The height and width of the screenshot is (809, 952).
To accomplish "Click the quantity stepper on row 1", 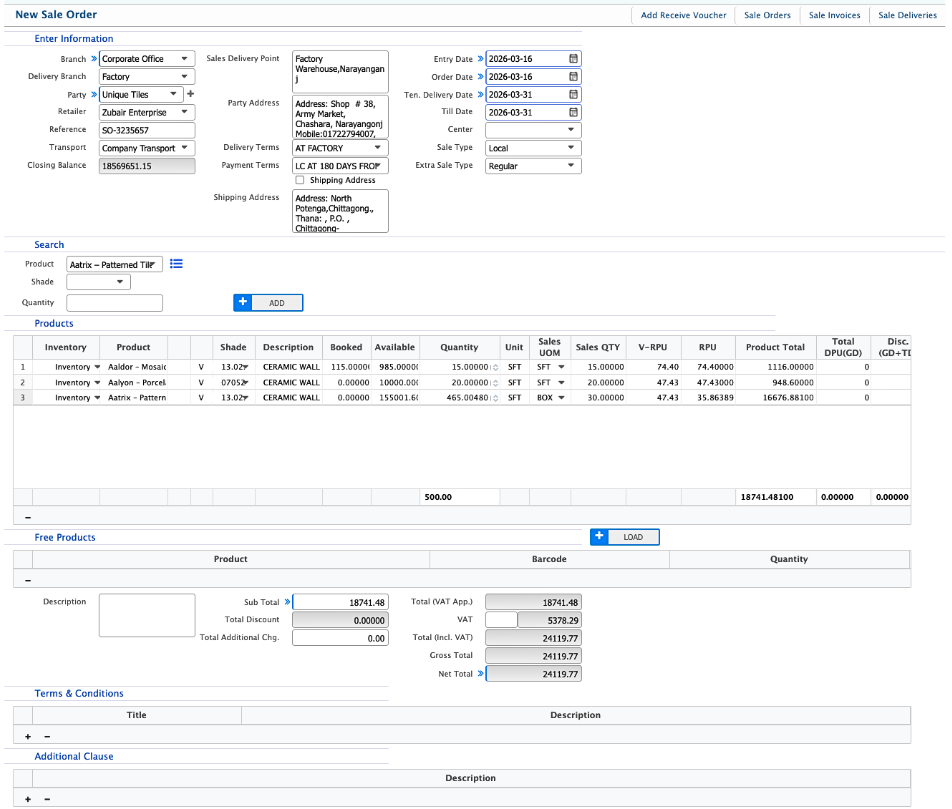I will click(x=495, y=367).
